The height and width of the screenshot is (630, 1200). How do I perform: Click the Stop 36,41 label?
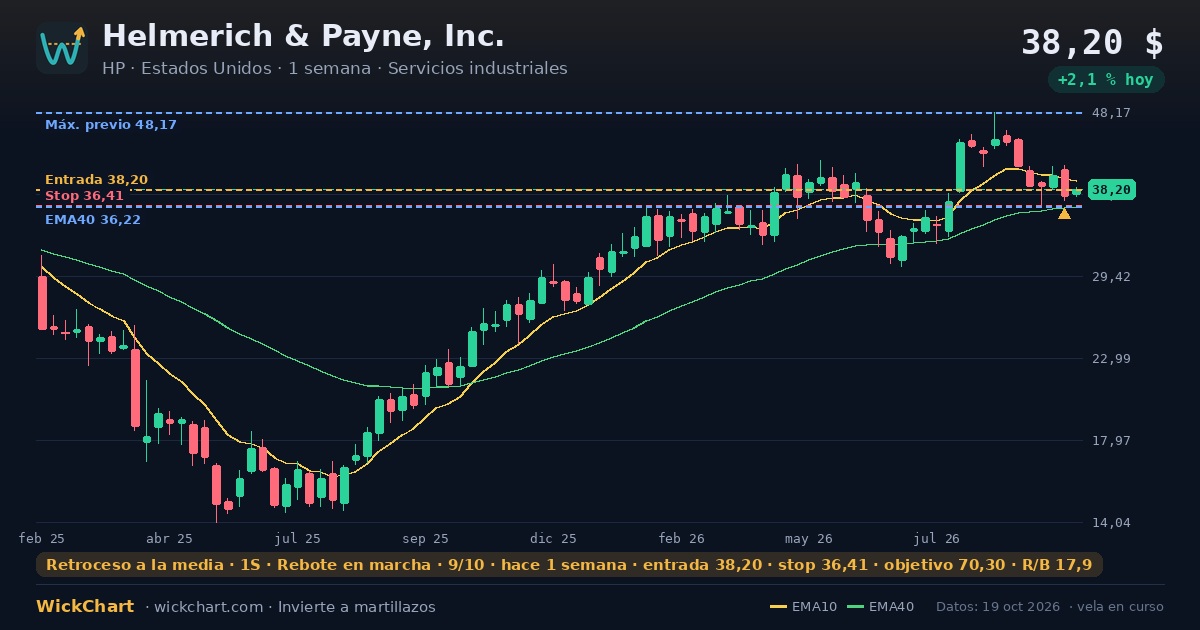click(84, 196)
